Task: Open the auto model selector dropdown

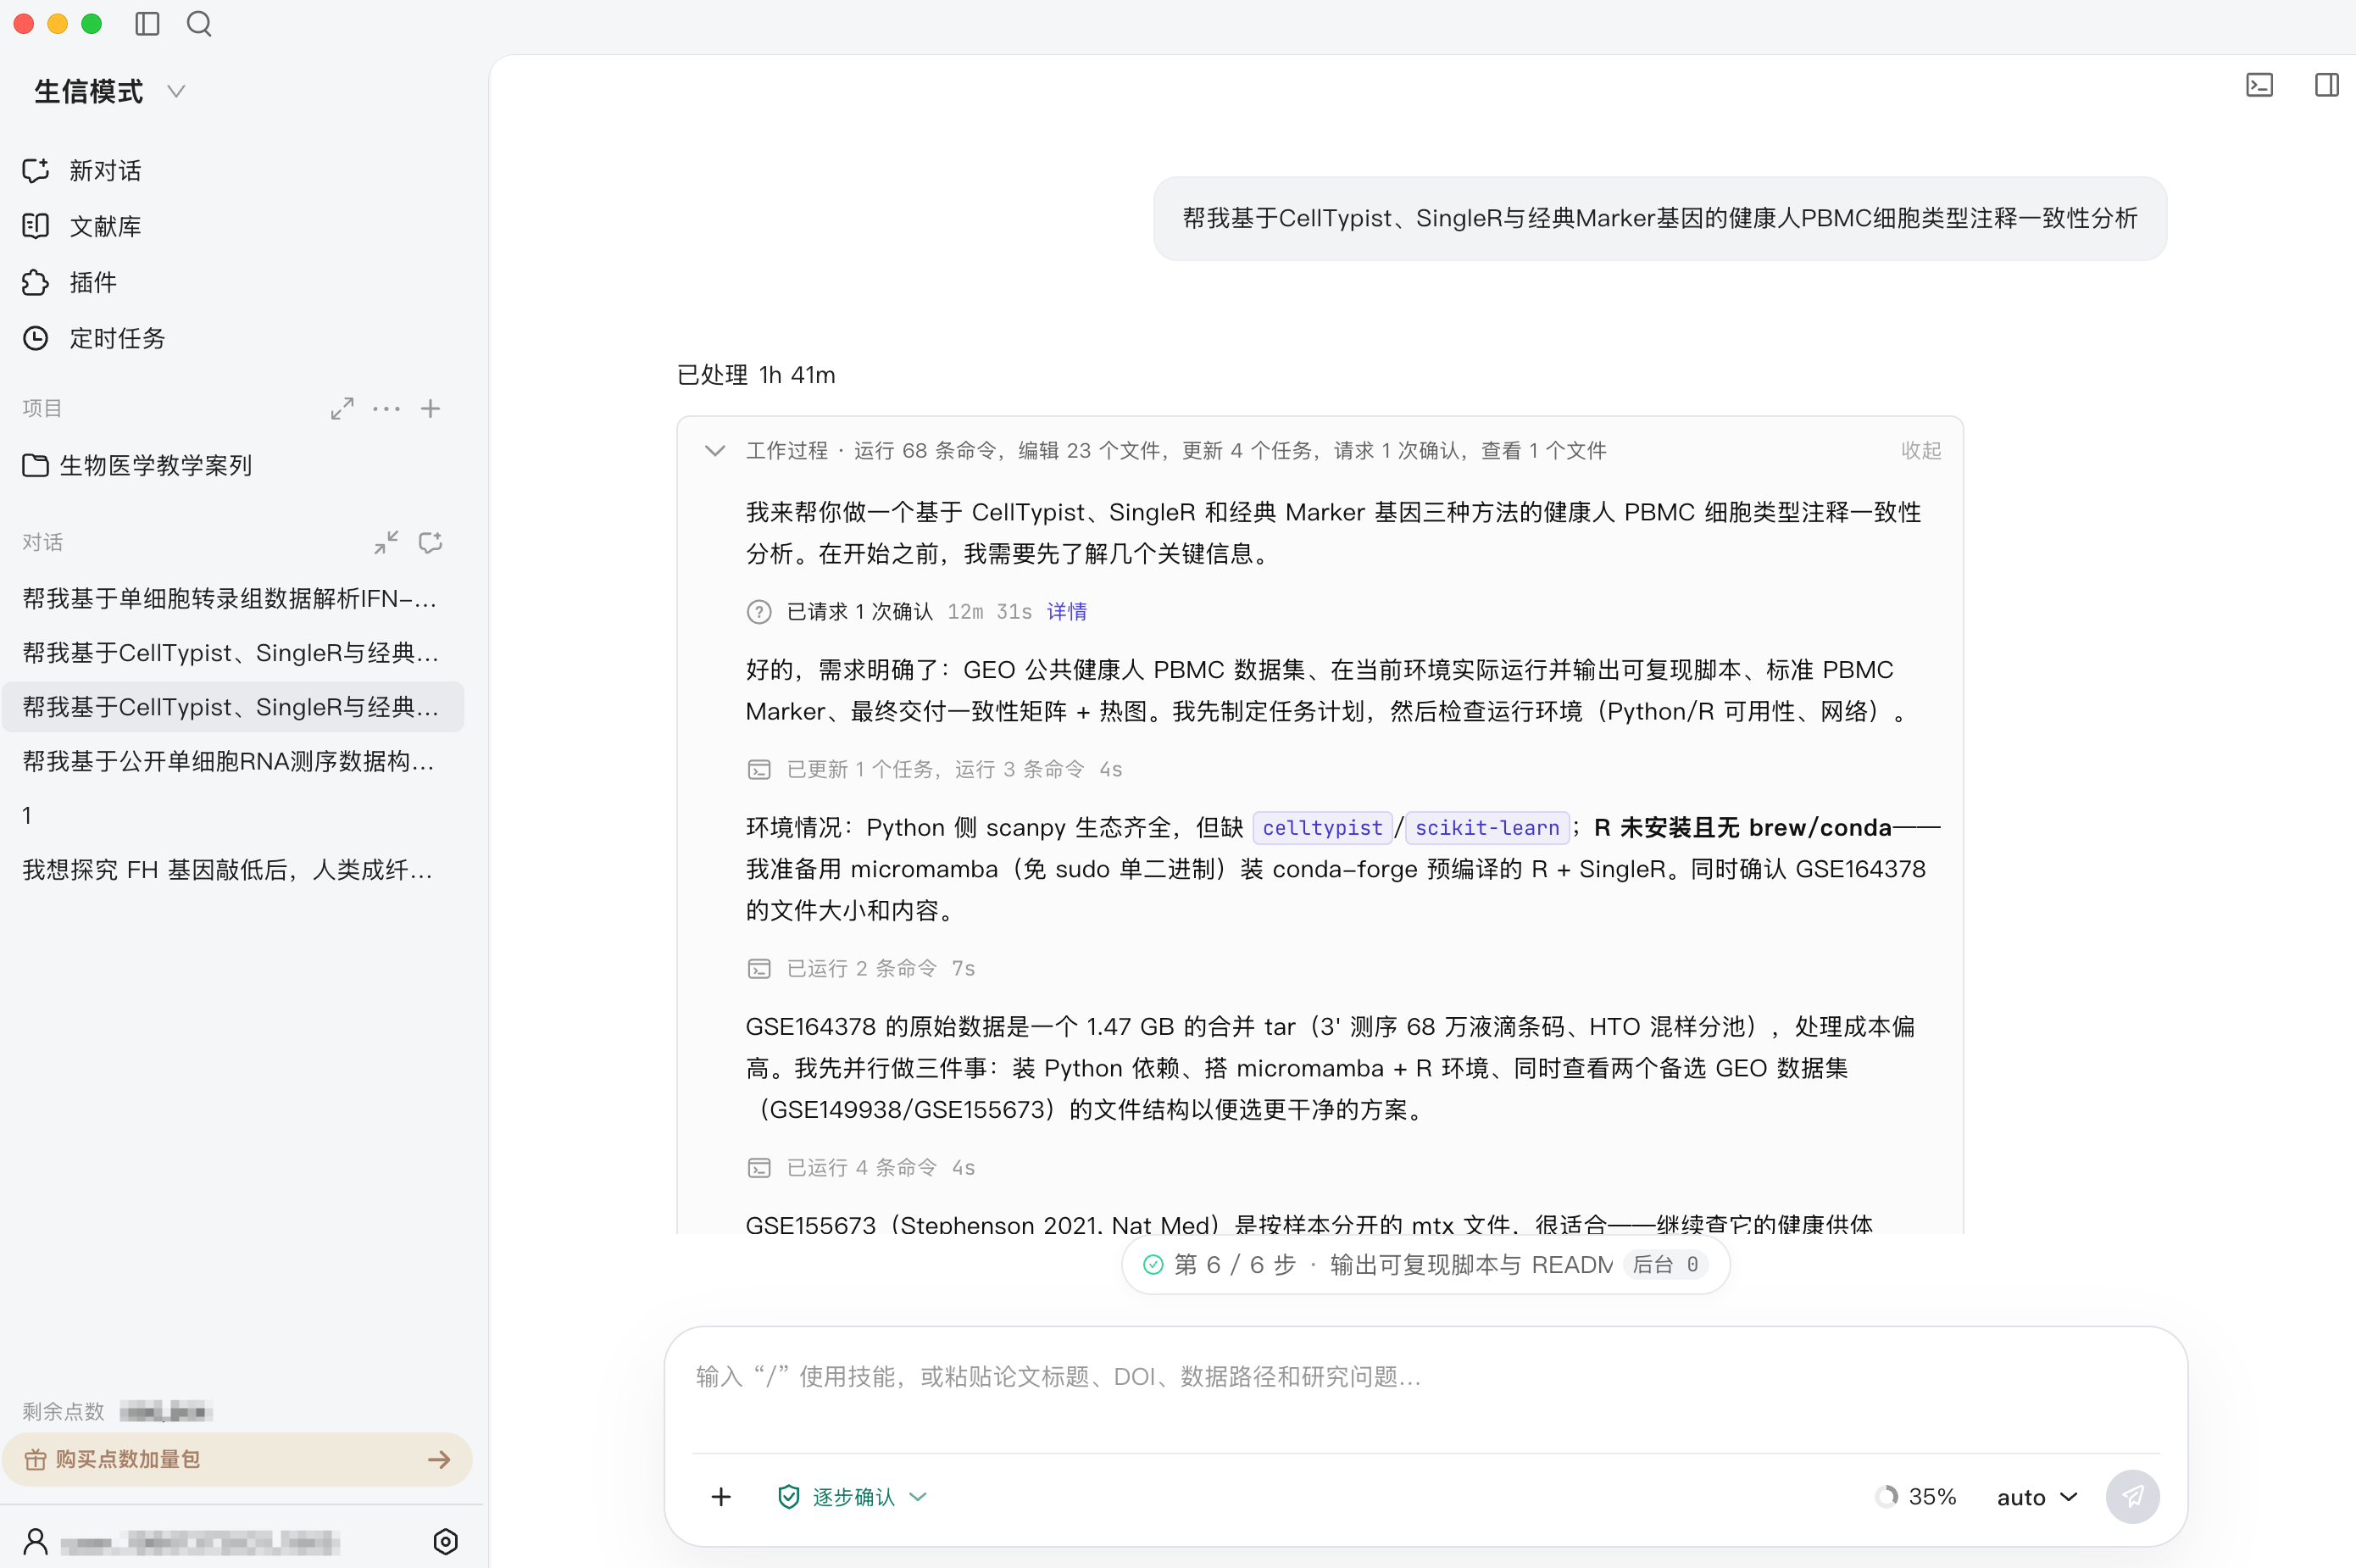Action: tap(2037, 1497)
